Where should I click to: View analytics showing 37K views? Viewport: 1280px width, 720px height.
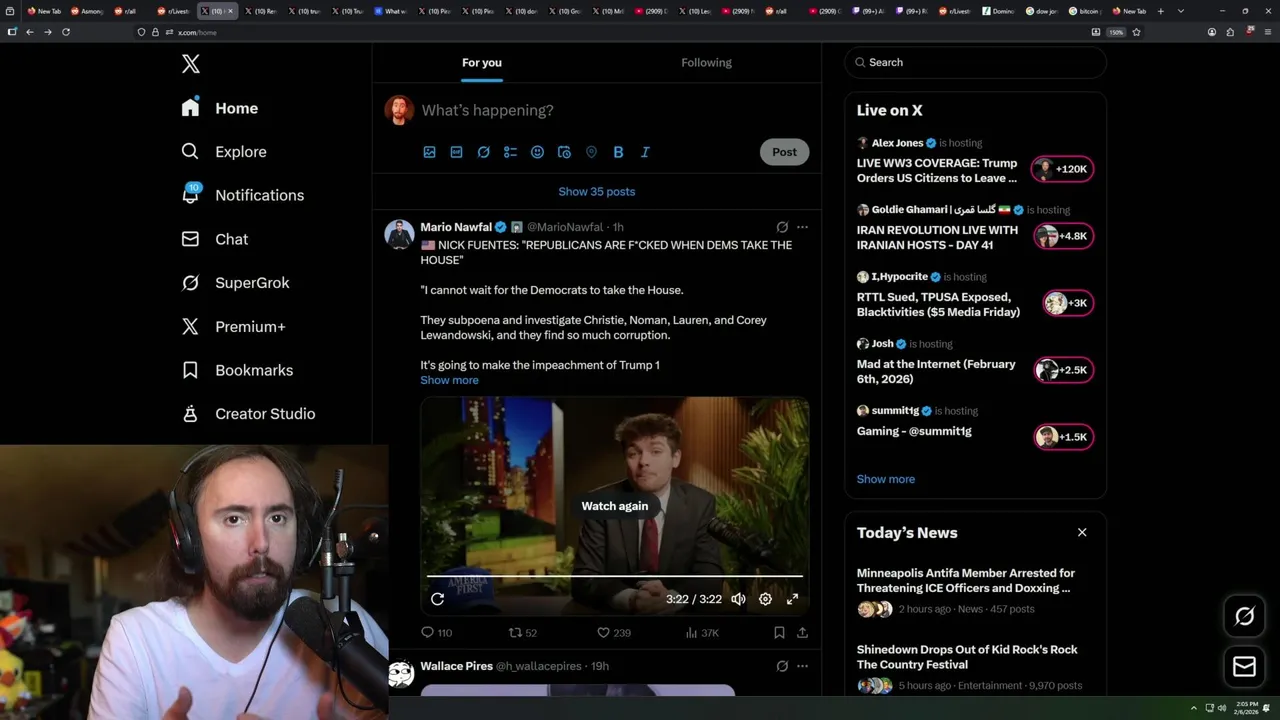(702, 633)
